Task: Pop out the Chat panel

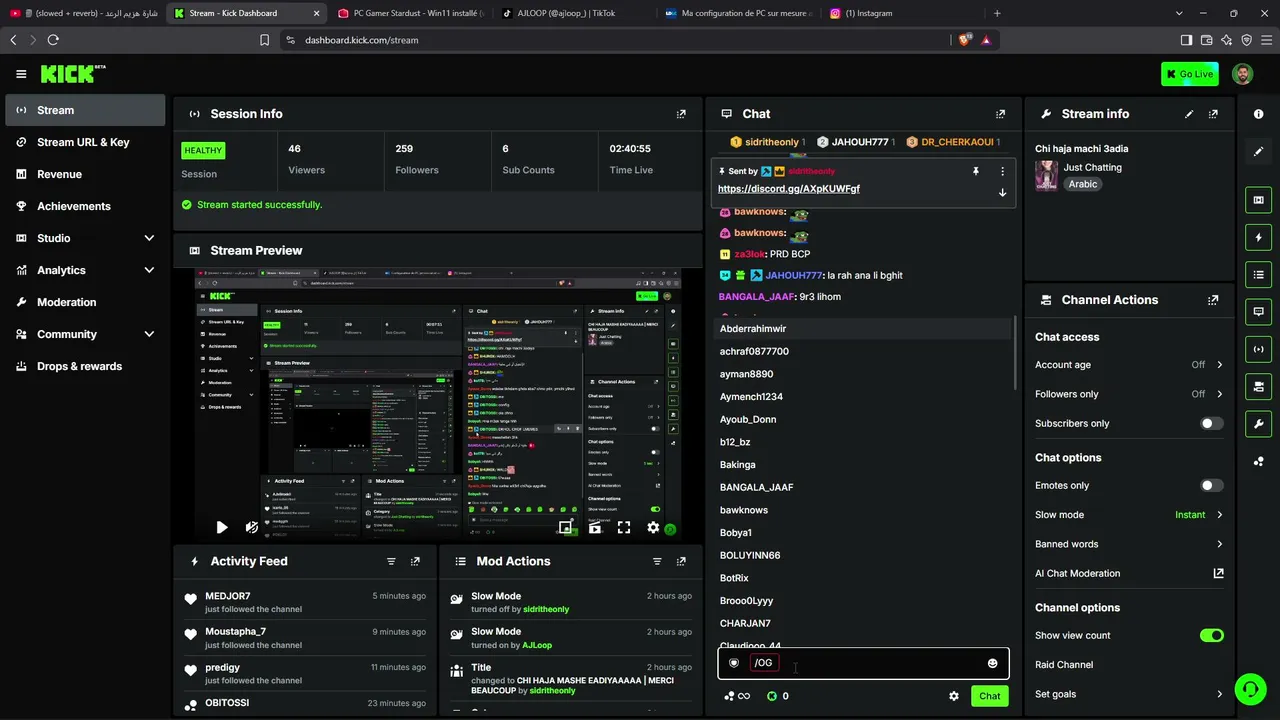Action: point(1000,114)
